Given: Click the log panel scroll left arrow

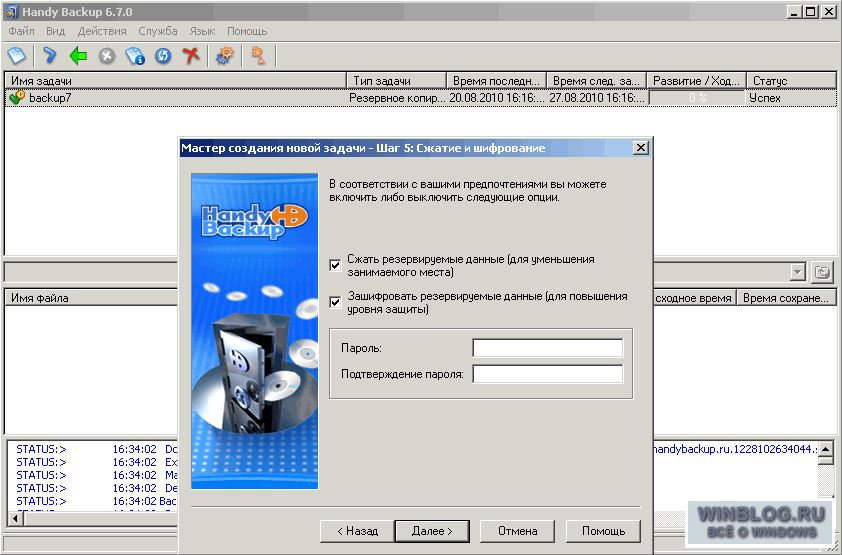Looking at the screenshot, I should point(16,519).
